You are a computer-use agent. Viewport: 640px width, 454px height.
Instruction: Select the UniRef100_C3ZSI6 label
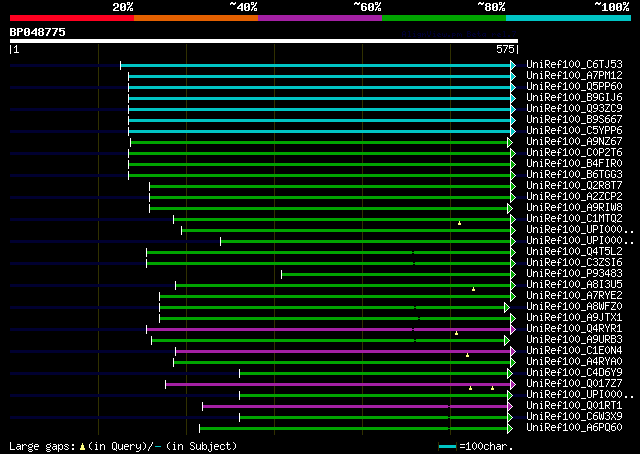pos(574,262)
